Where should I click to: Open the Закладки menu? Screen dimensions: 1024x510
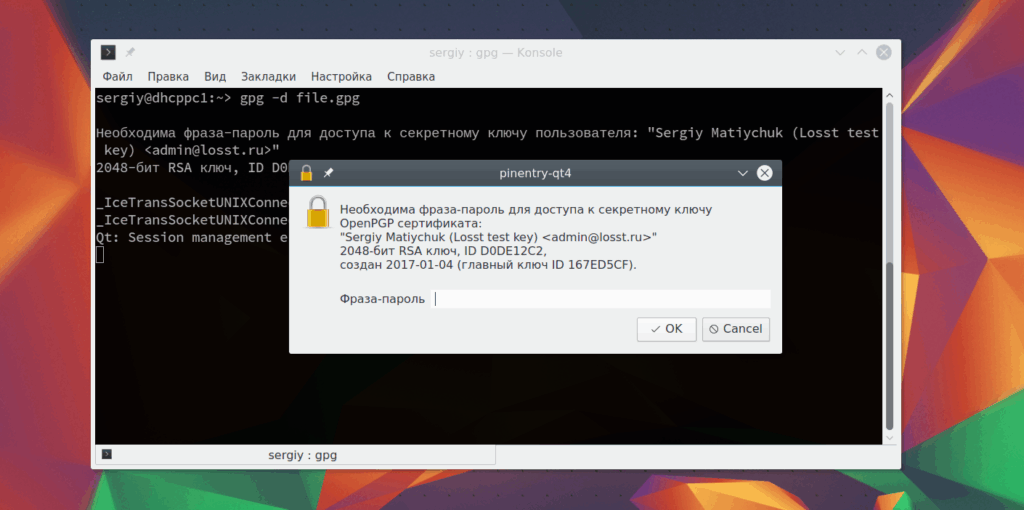pos(268,76)
